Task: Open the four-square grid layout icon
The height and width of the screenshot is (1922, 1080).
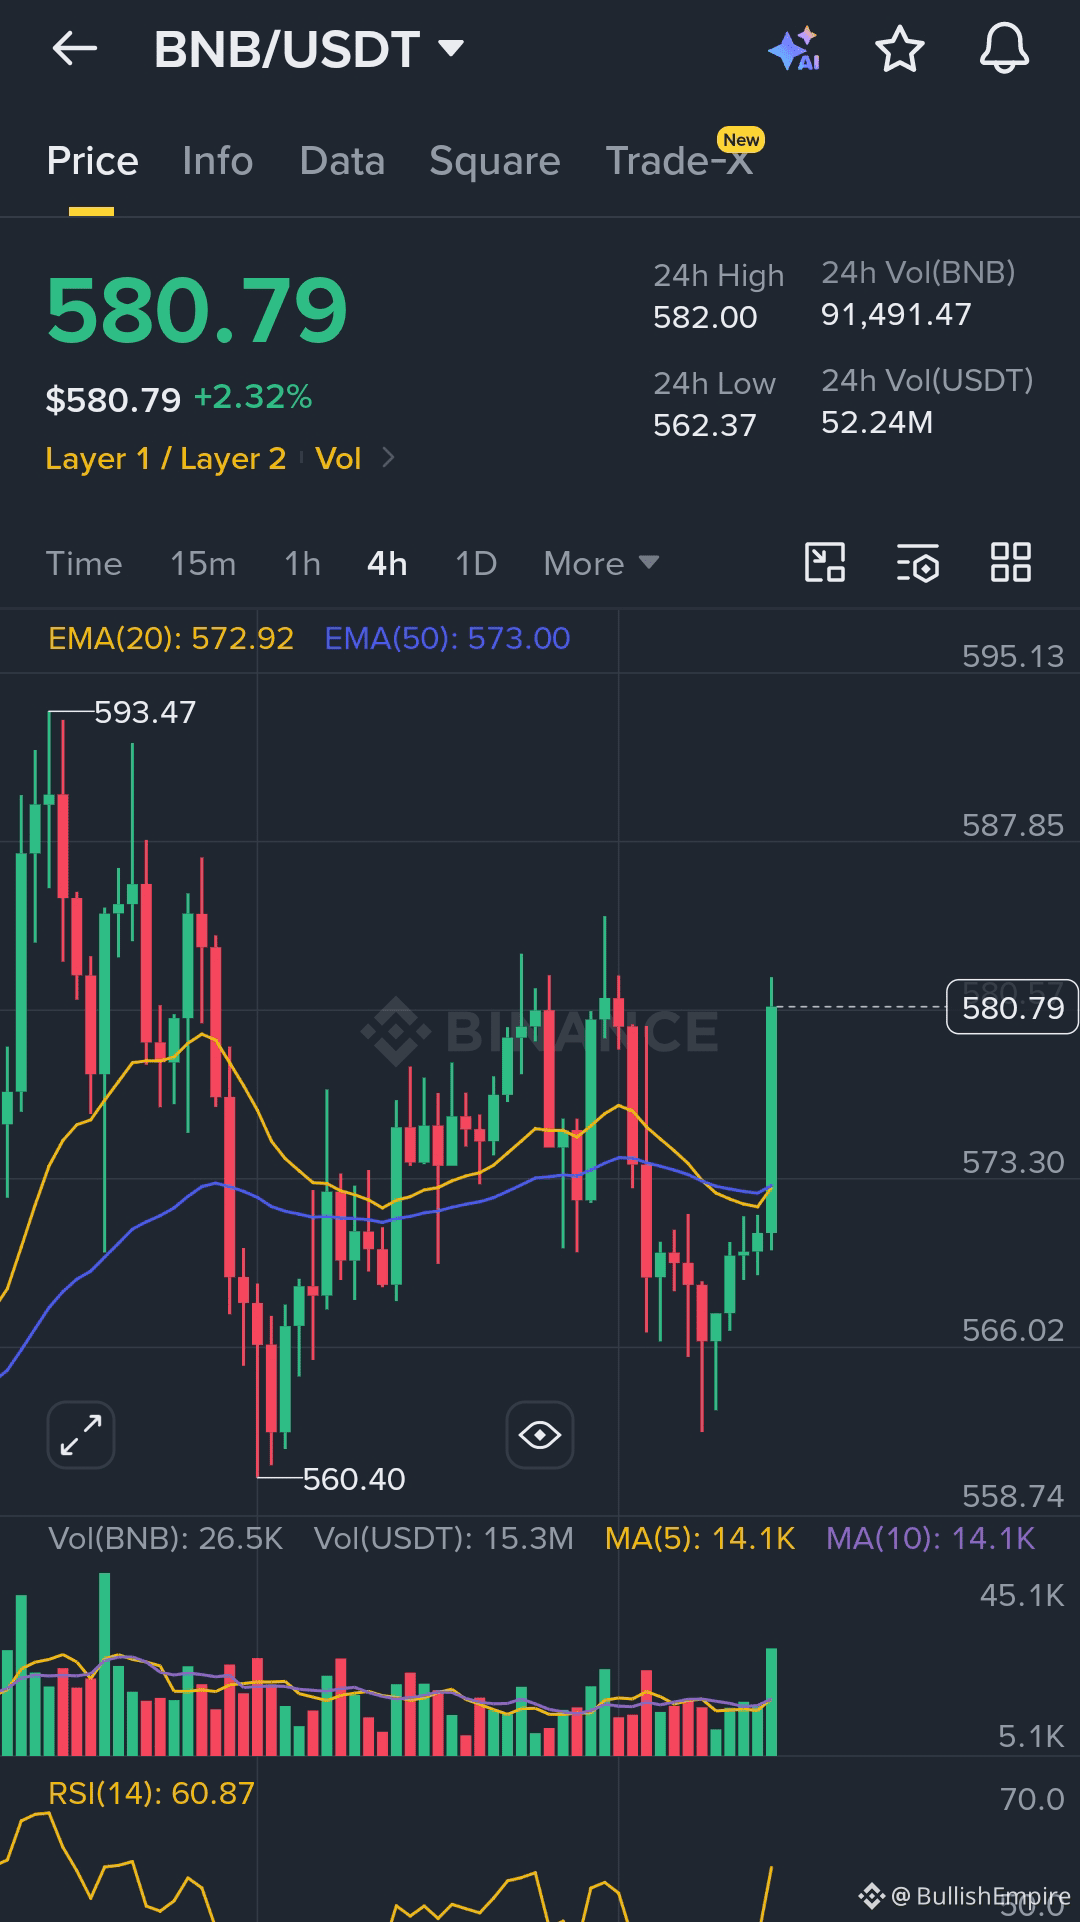Action: coord(1010,562)
